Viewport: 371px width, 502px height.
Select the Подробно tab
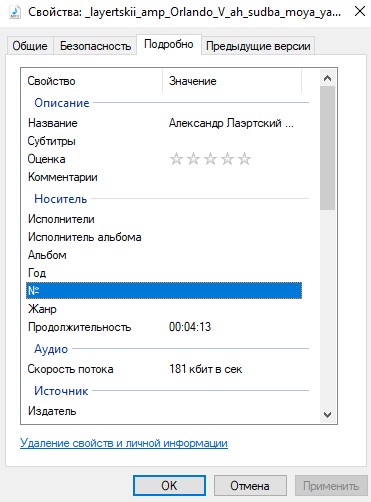click(169, 44)
